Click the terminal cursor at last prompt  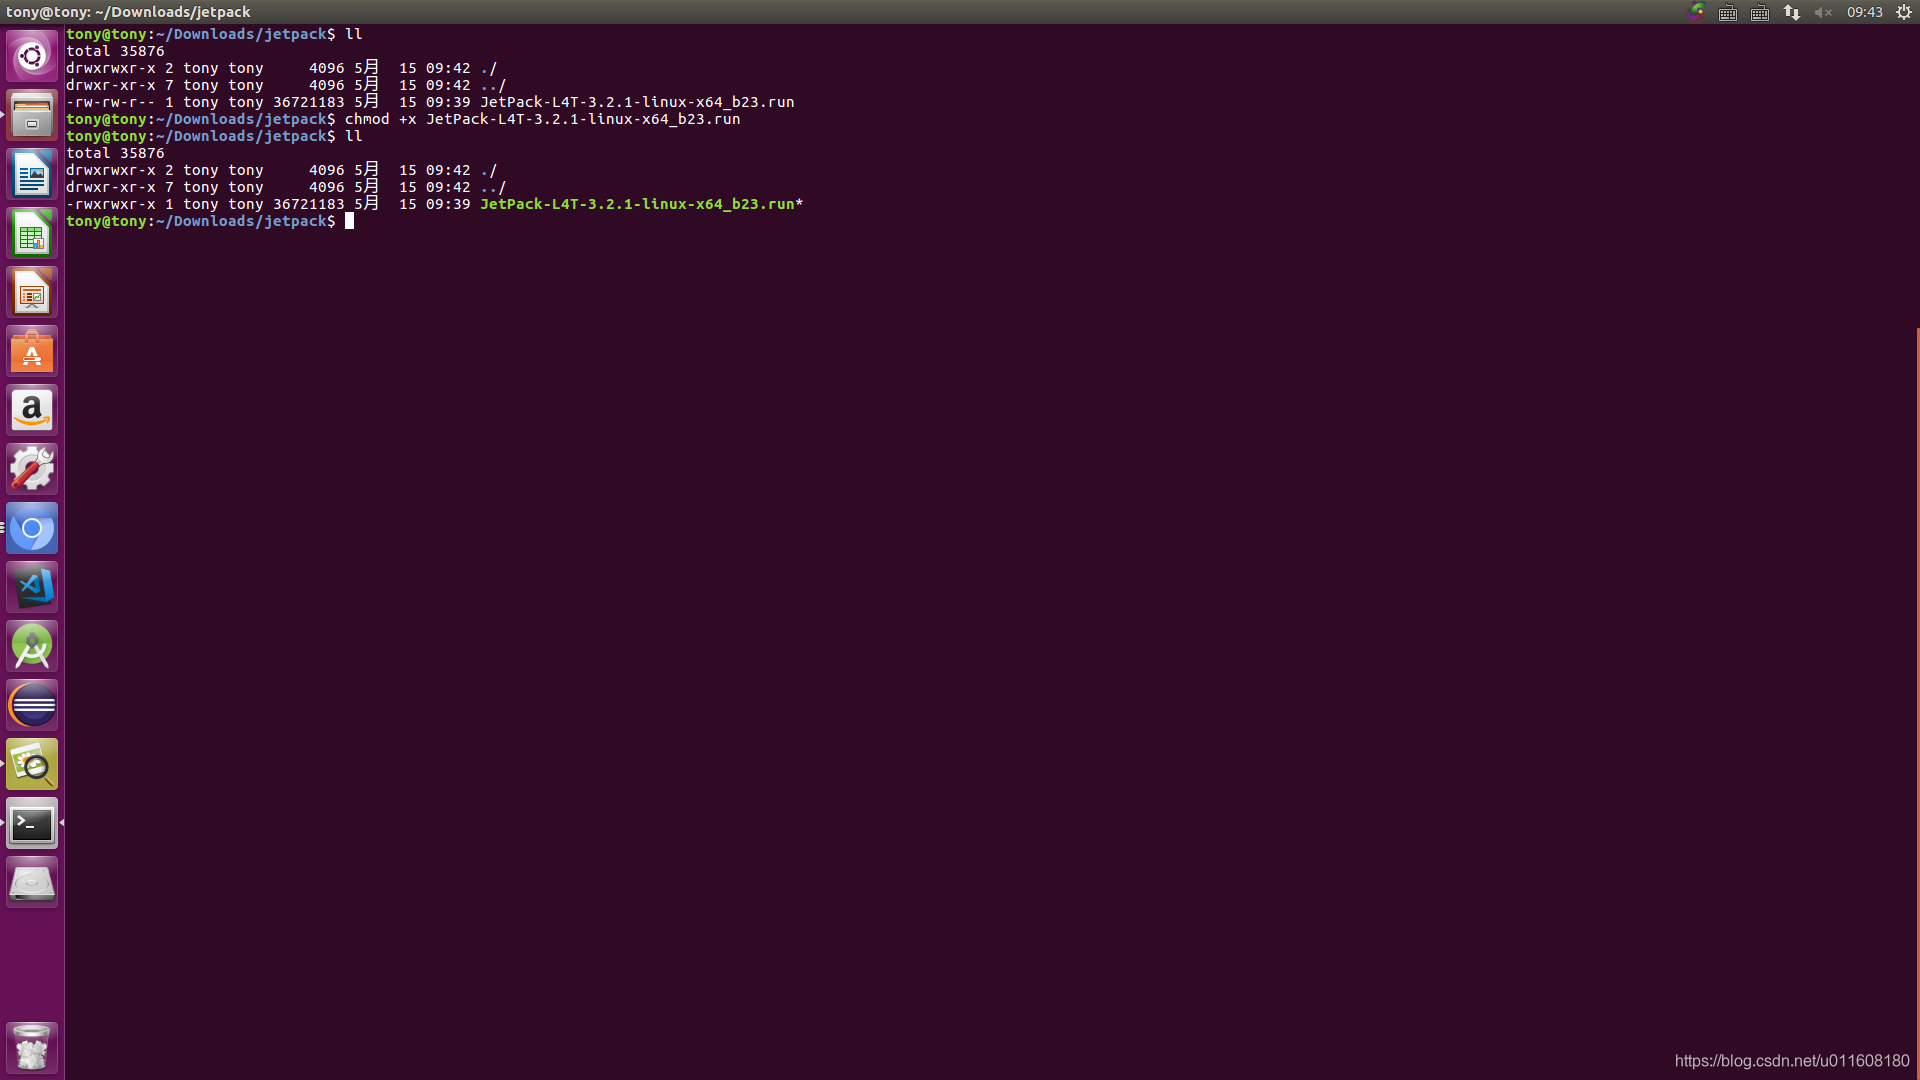pos(349,221)
